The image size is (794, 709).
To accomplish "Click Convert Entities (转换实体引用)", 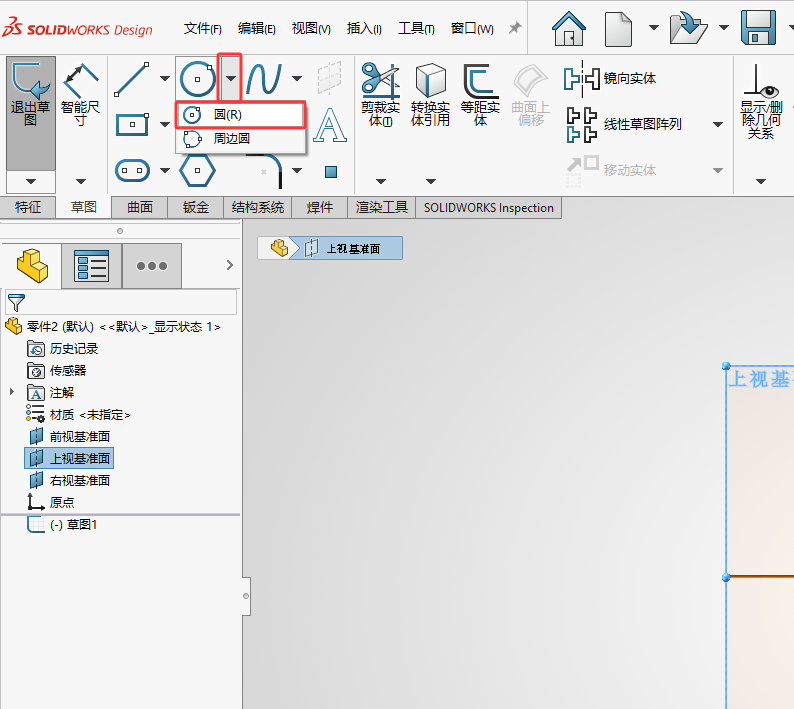I will [430, 94].
